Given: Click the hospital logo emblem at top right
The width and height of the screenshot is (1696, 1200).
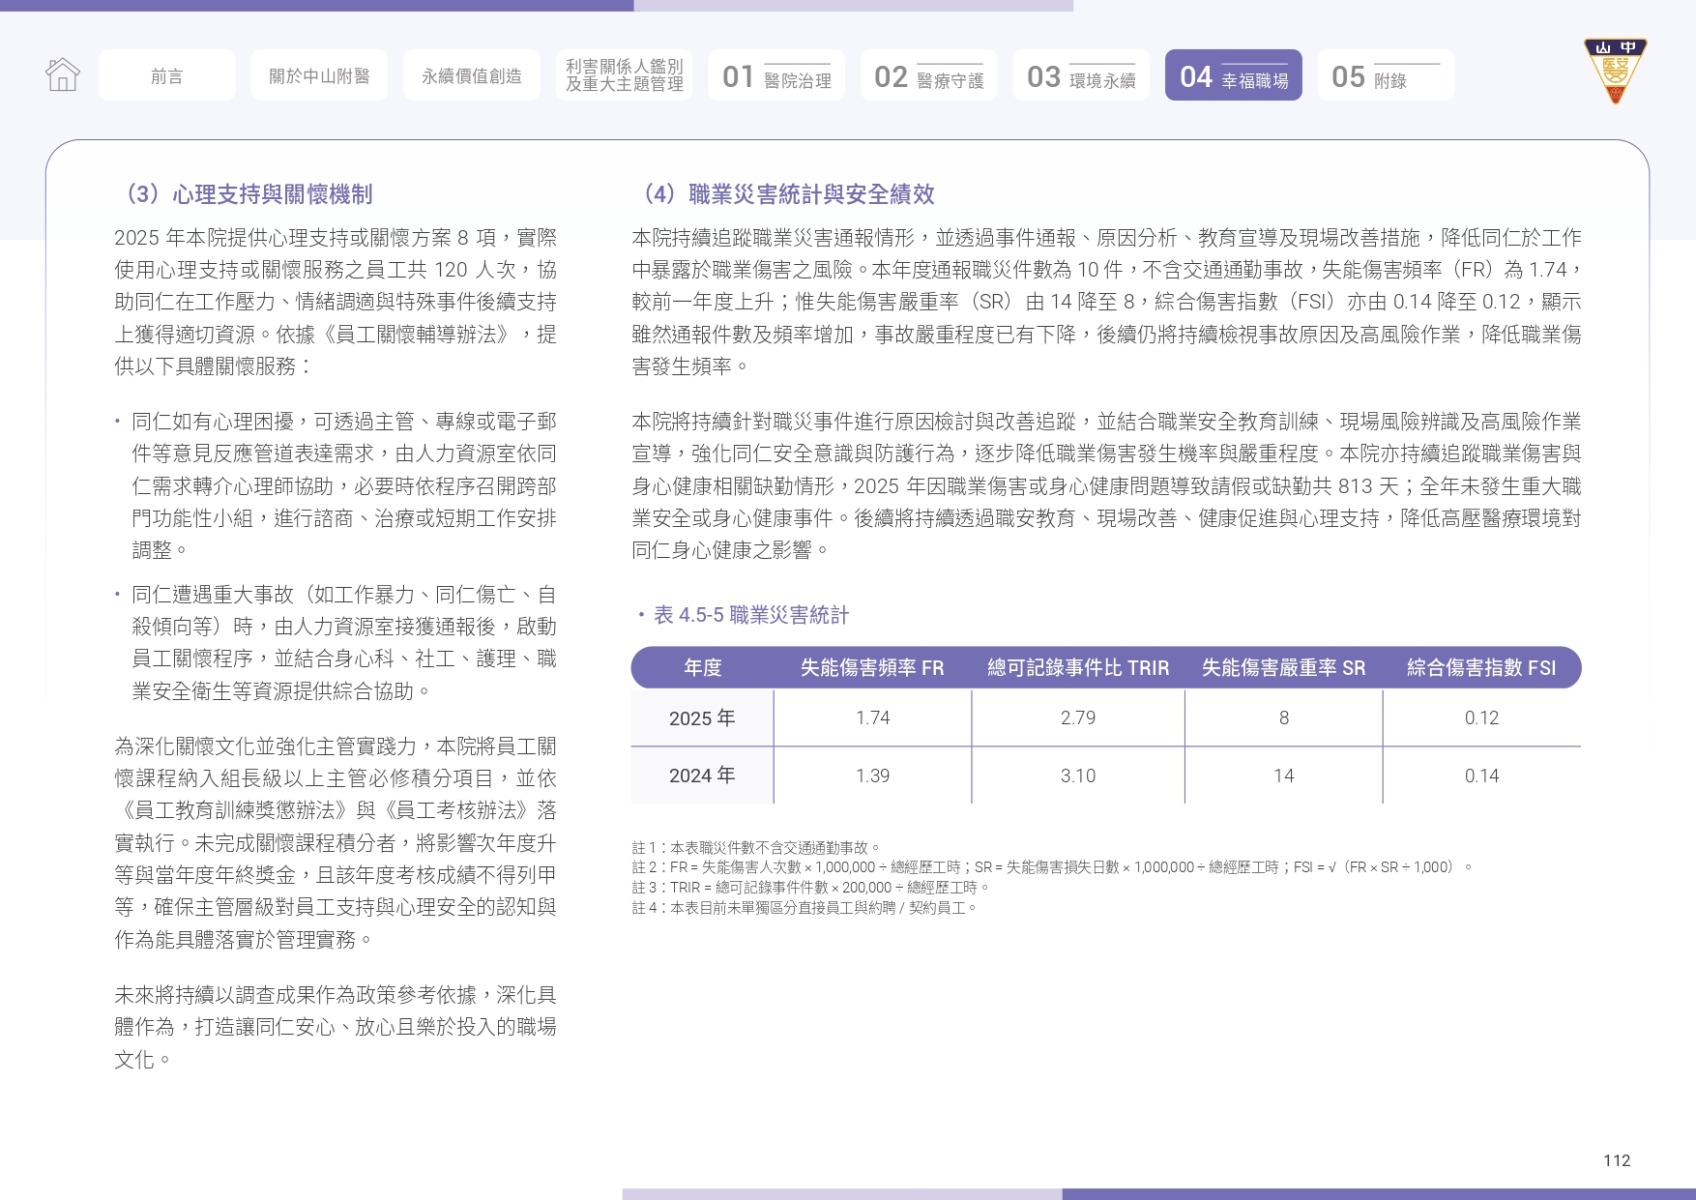Looking at the screenshot, I should pos(1615,70).
